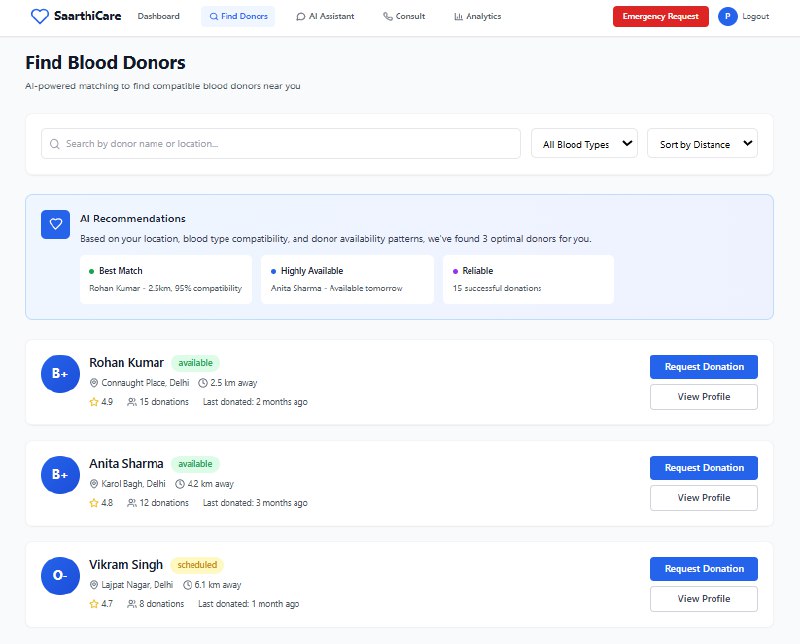Click the donor name Vikram Singh
Image resolution: width=800 pixels, height=644 pixels.
126,565
